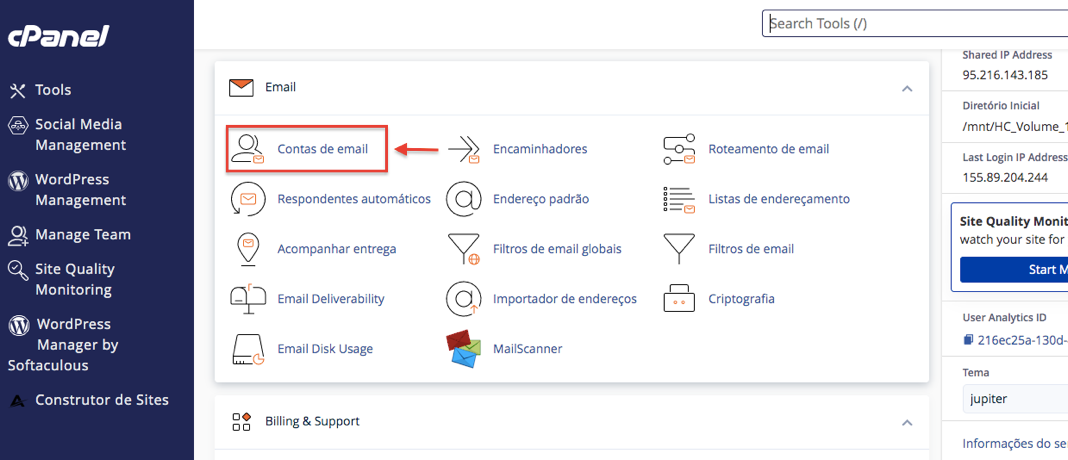Open the Contas de email icon

[x=247, y=149]
